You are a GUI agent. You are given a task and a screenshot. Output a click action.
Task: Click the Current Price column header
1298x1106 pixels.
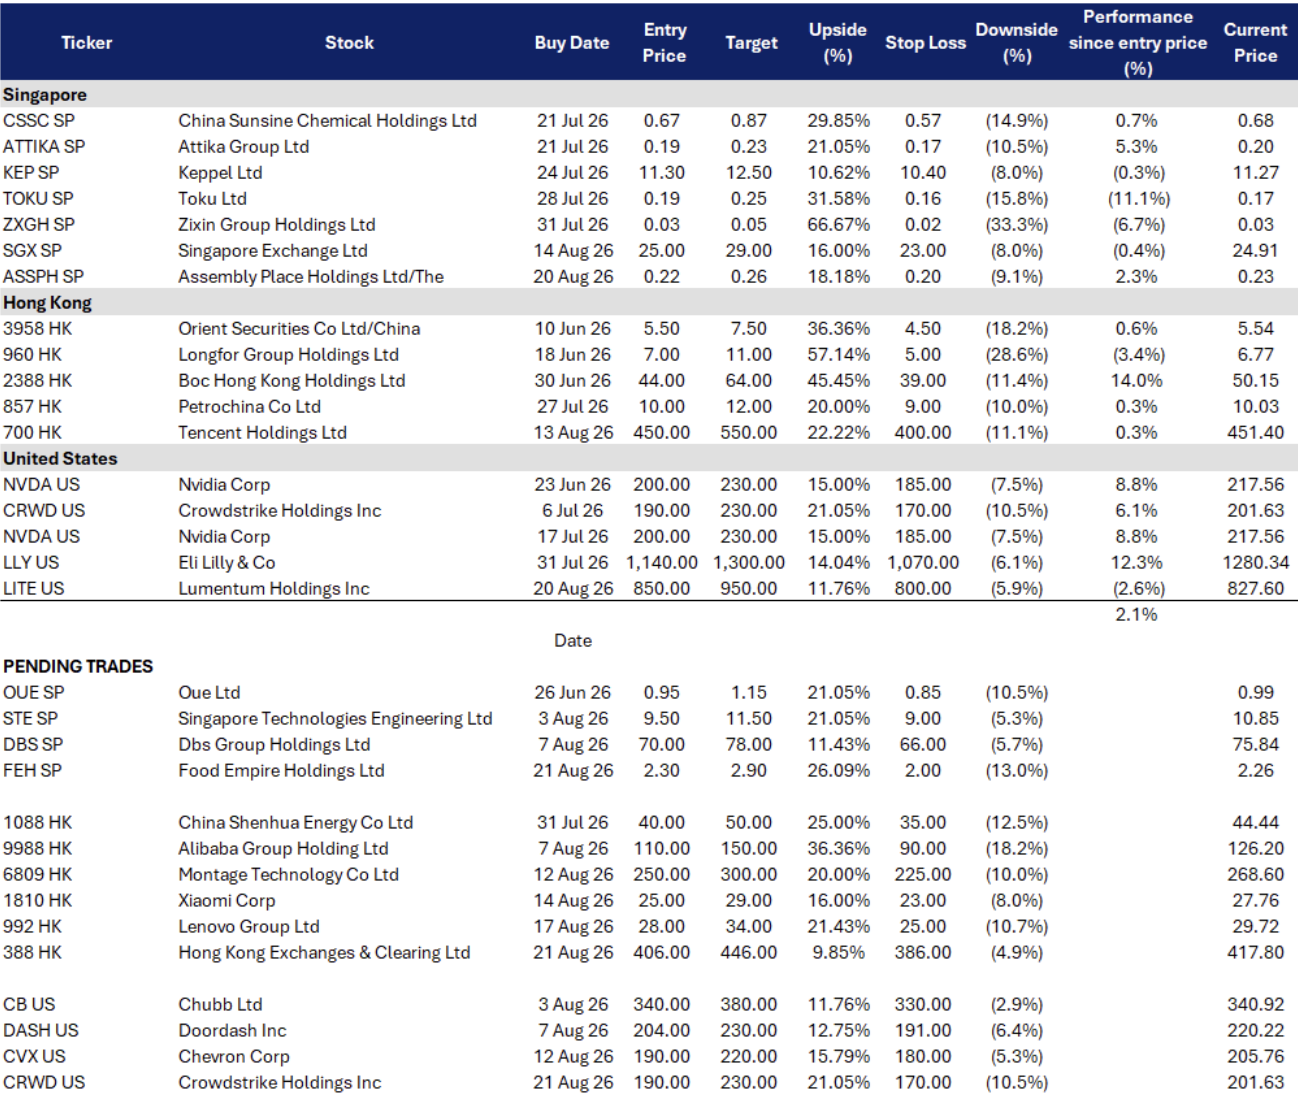[x=1255, y=43]
